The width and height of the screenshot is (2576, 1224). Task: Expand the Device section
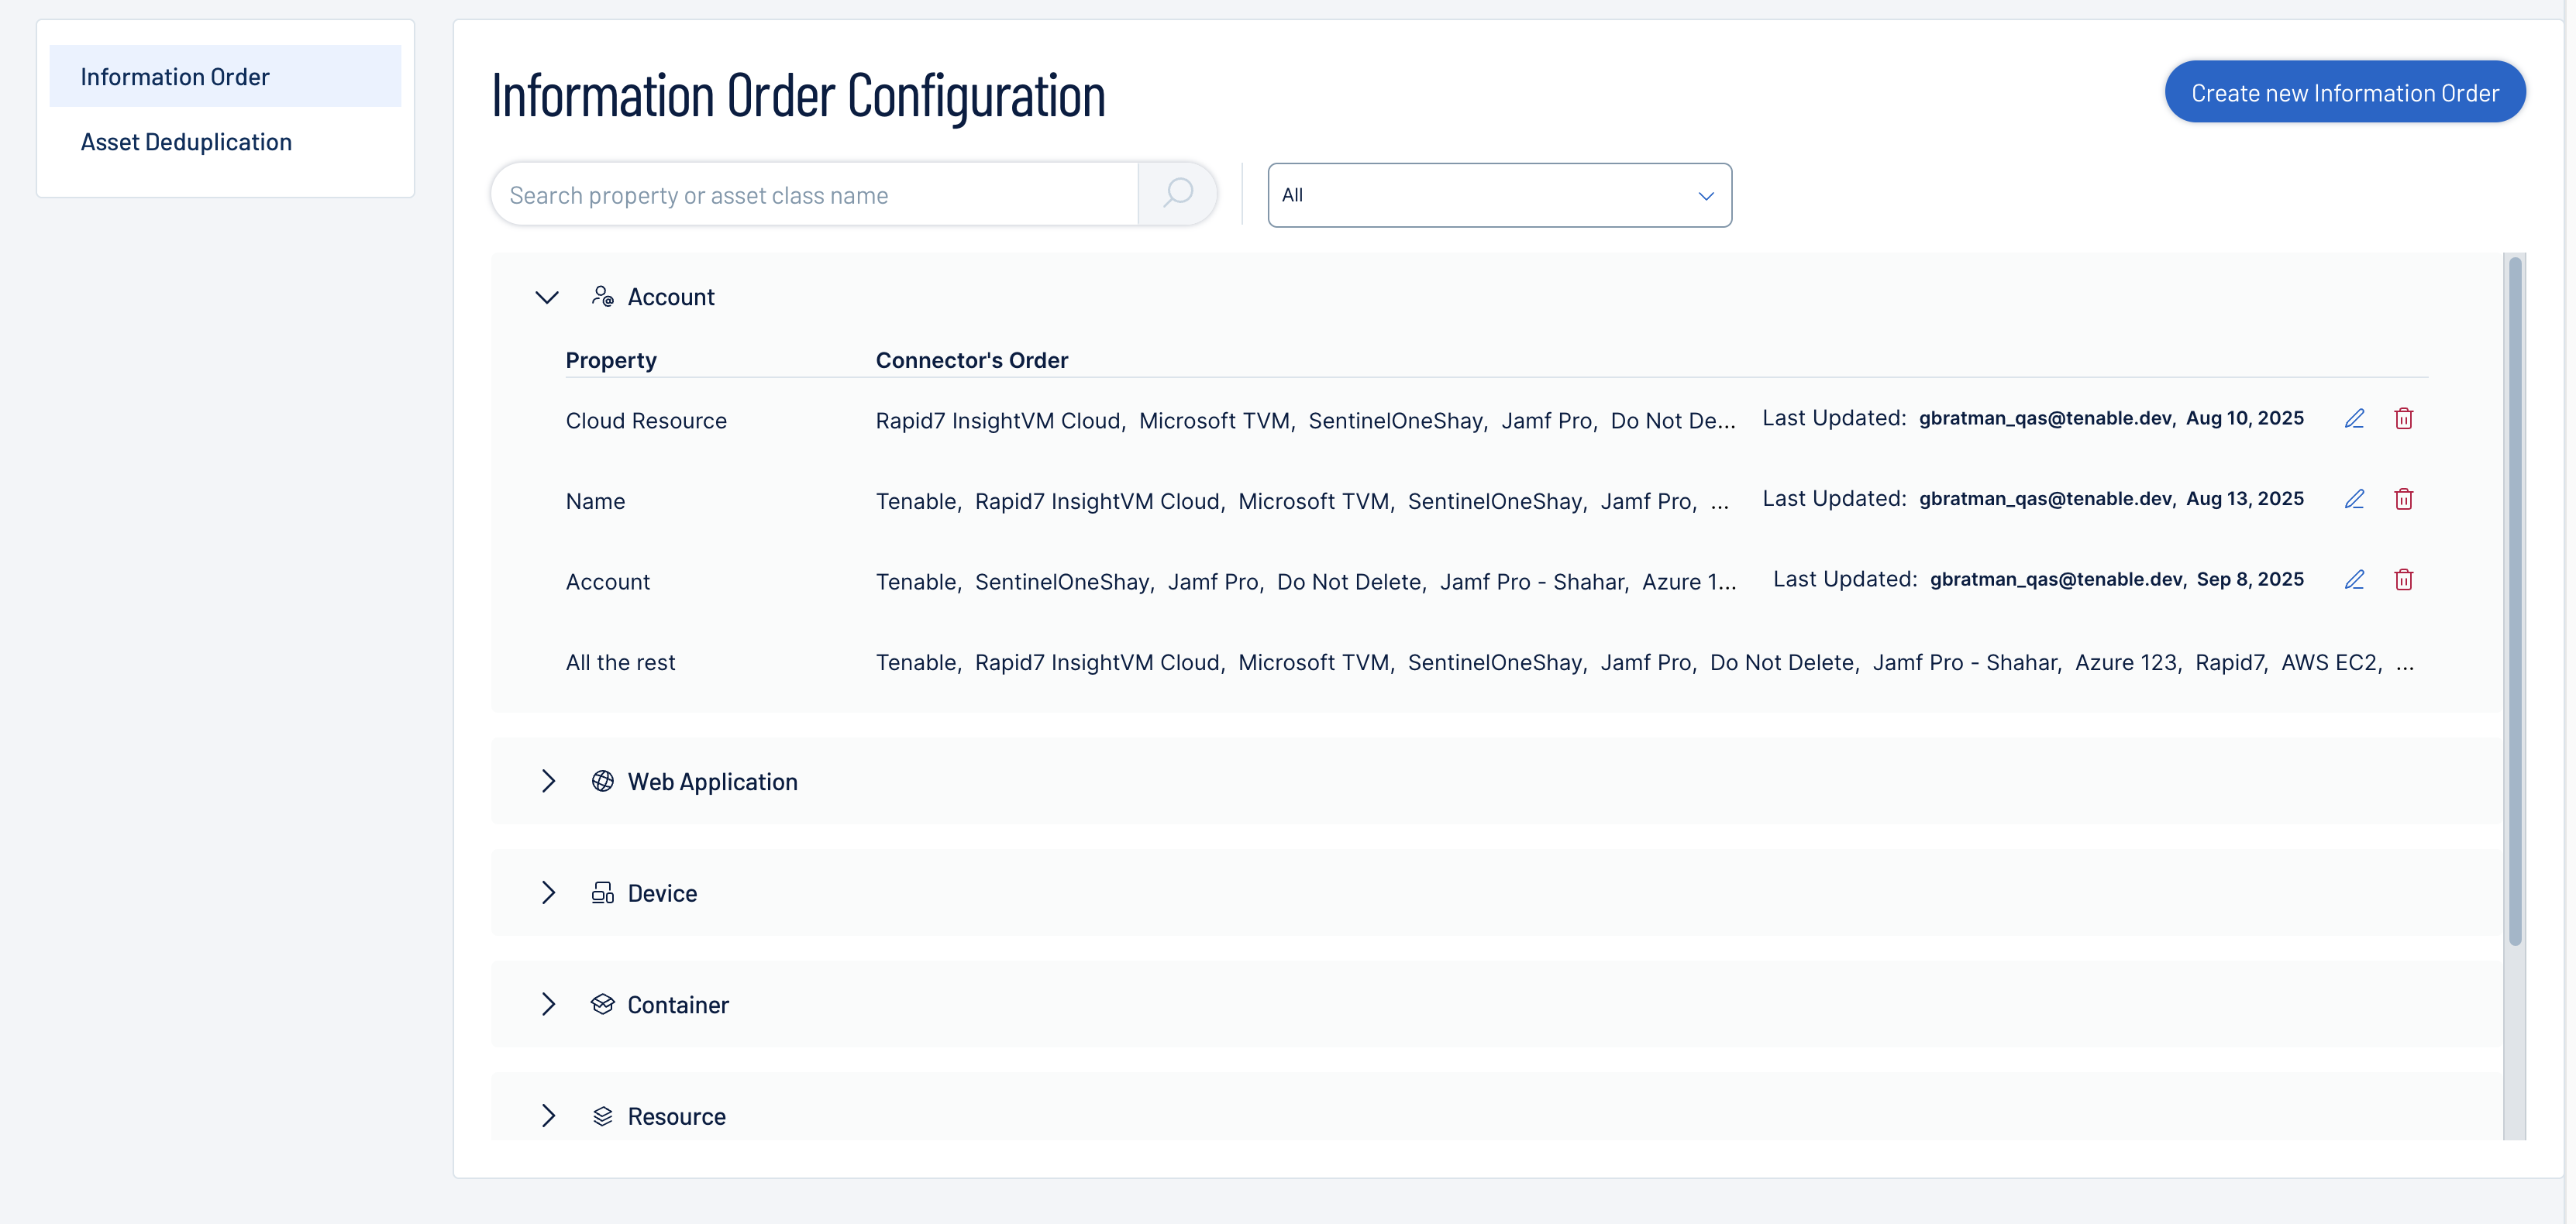pyautogui.click(x=548, y=893)
